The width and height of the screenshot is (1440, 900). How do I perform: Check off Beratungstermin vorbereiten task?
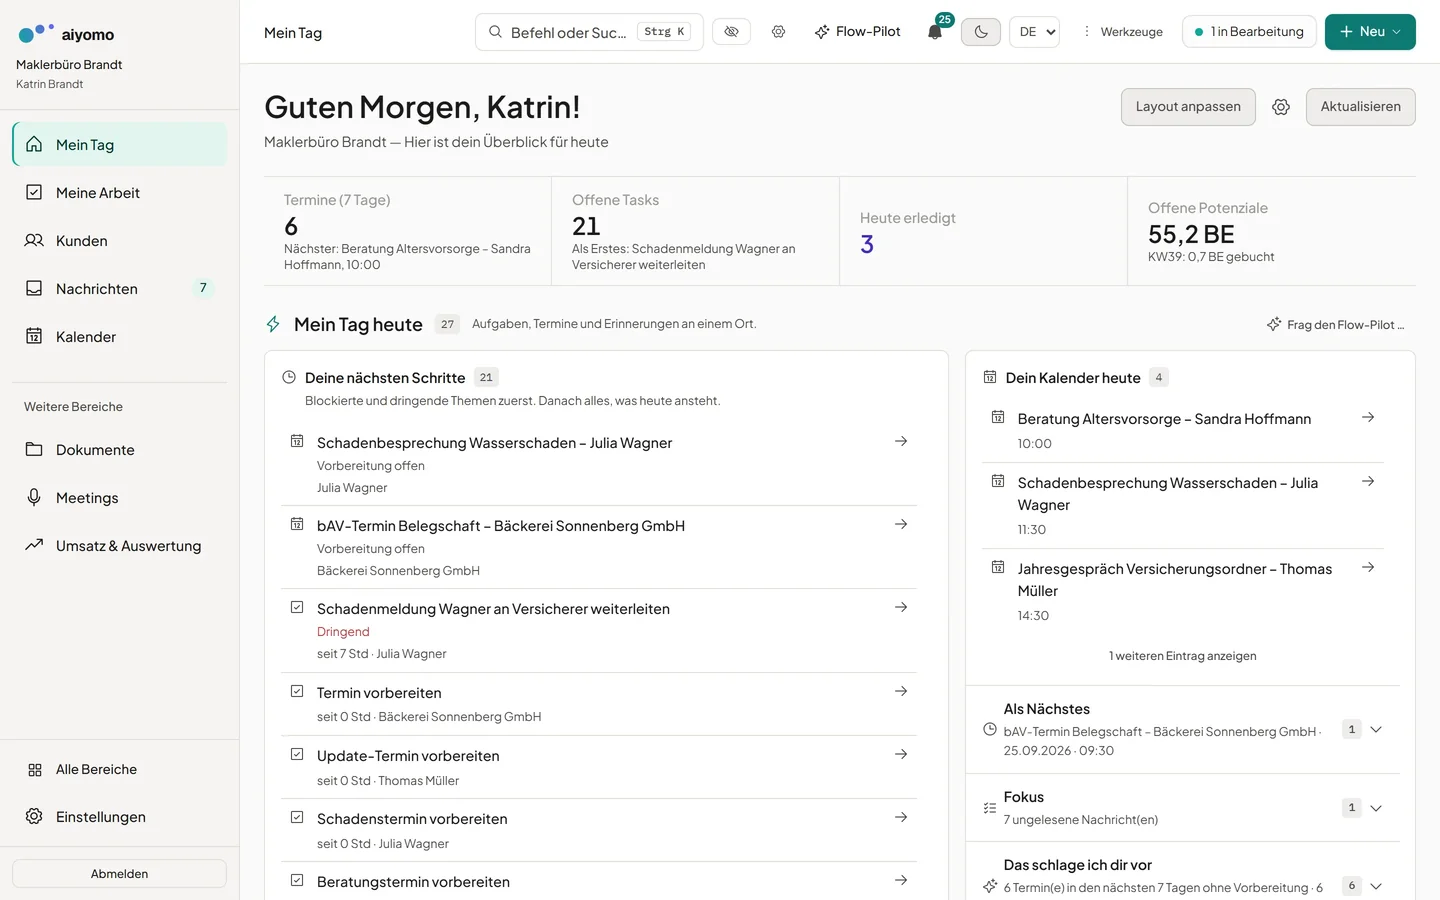tap(297, 880)
